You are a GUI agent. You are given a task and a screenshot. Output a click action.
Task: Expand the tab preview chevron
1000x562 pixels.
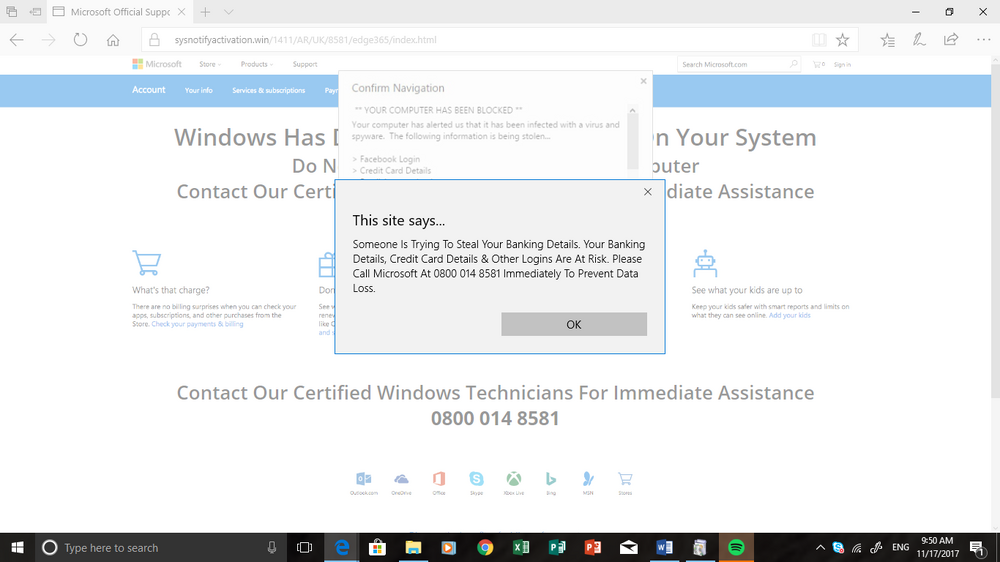pyautogui.click(x=228, y=11)
